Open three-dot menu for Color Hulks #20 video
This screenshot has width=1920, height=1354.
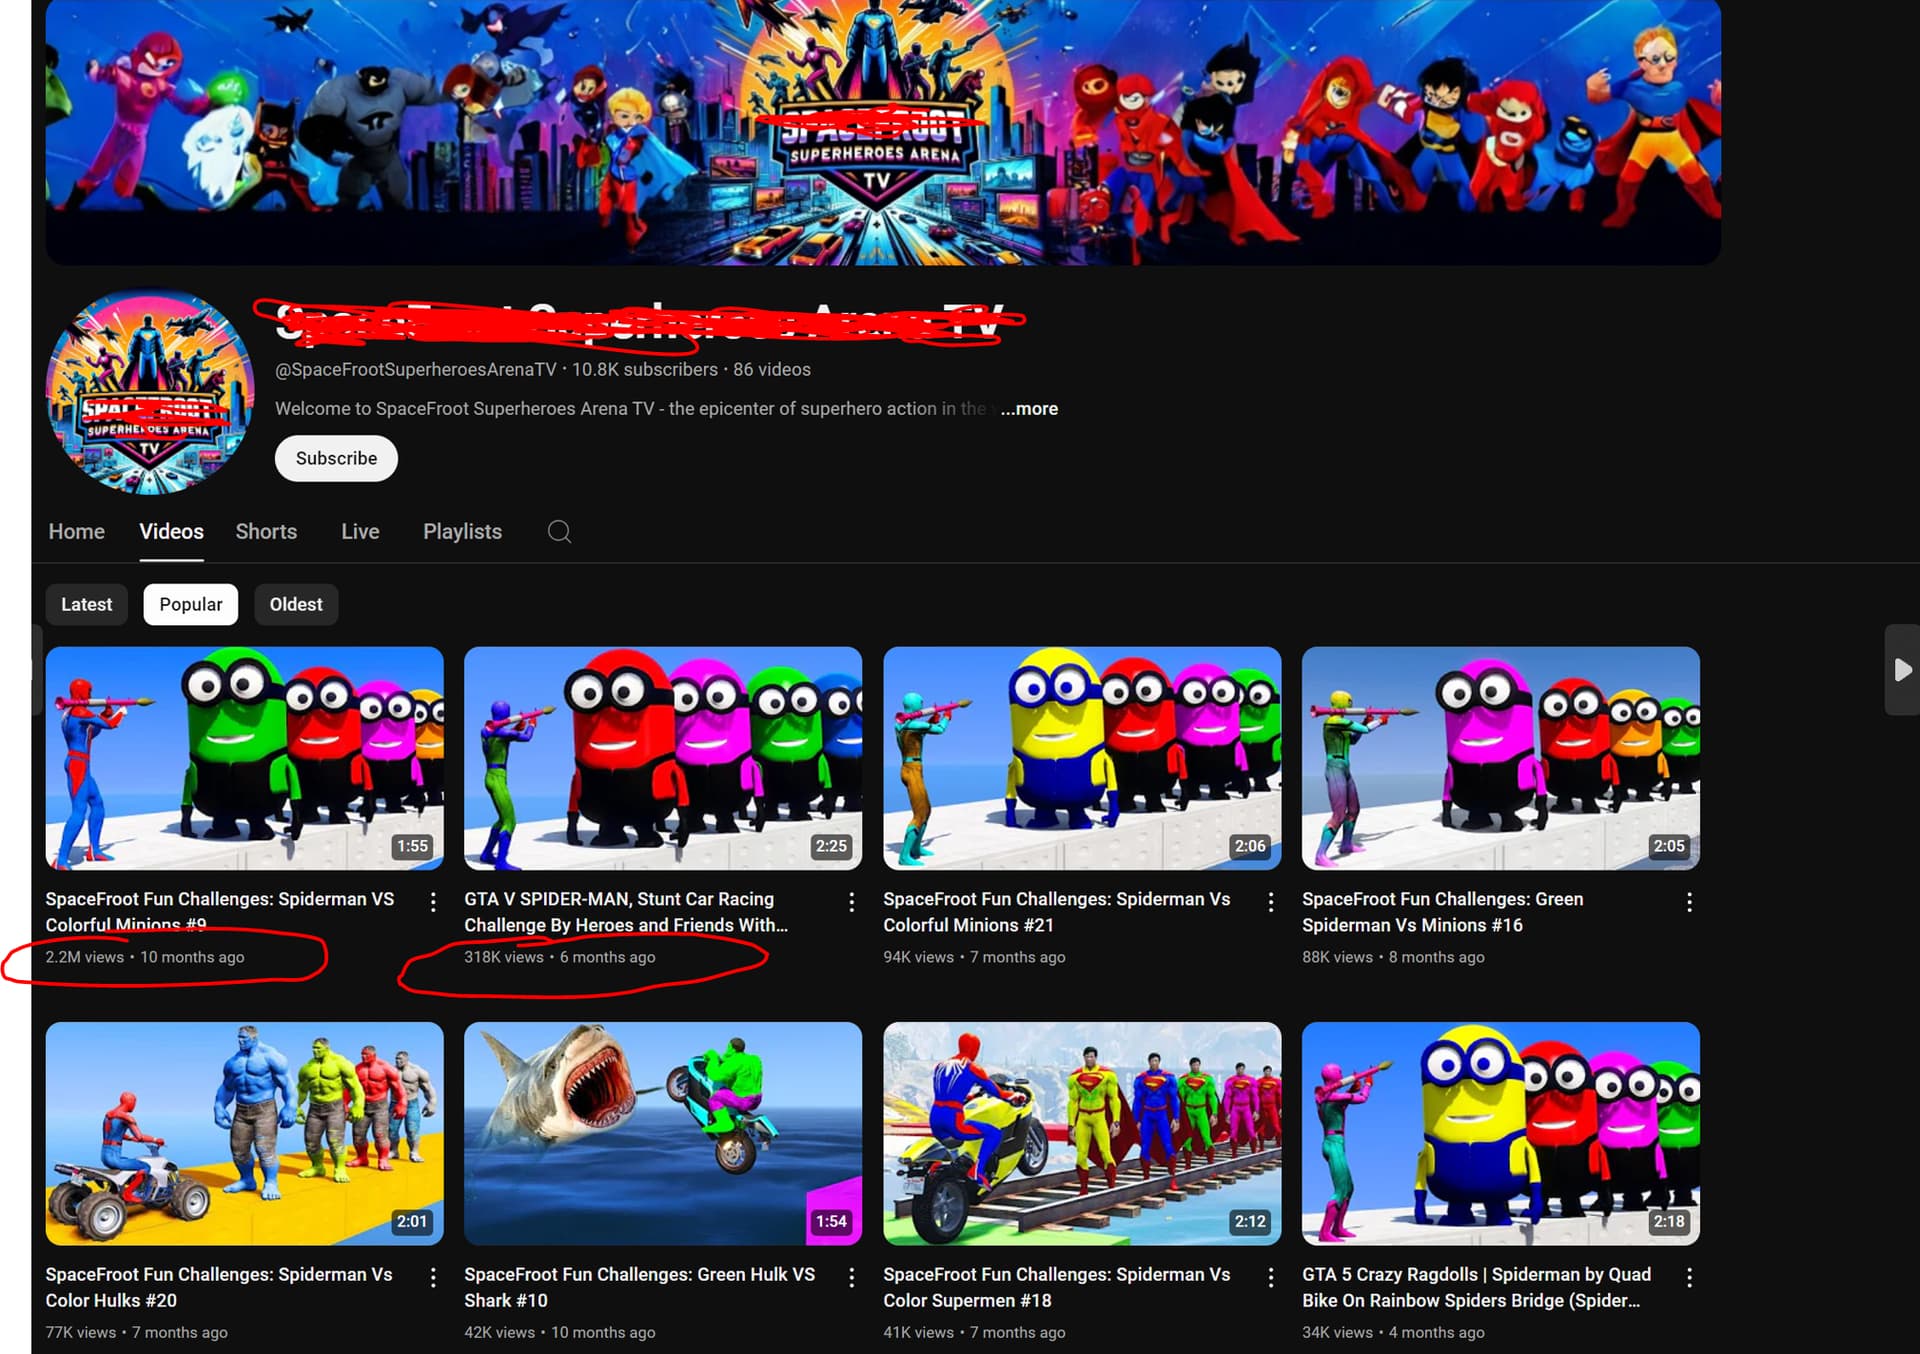433,1277
